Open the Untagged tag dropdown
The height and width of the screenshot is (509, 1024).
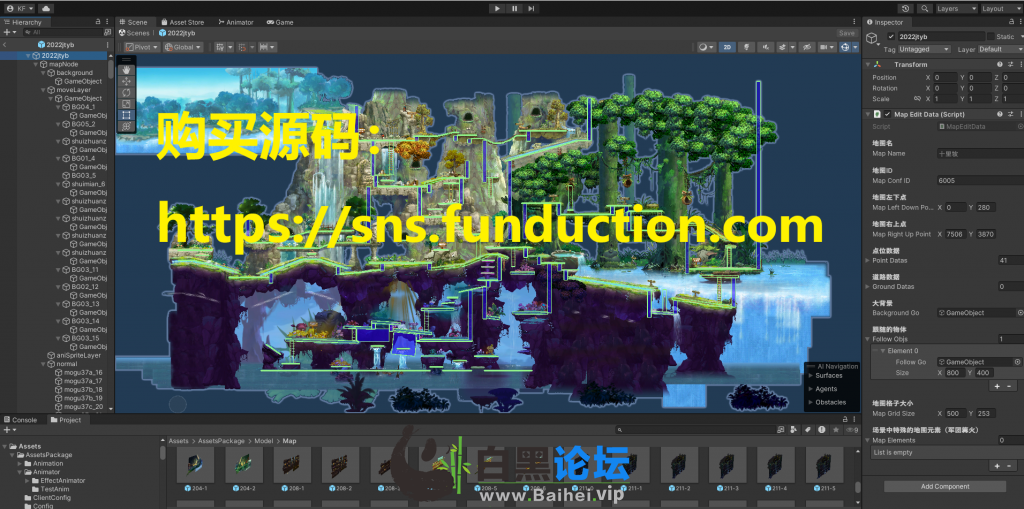tap(924, 49)
